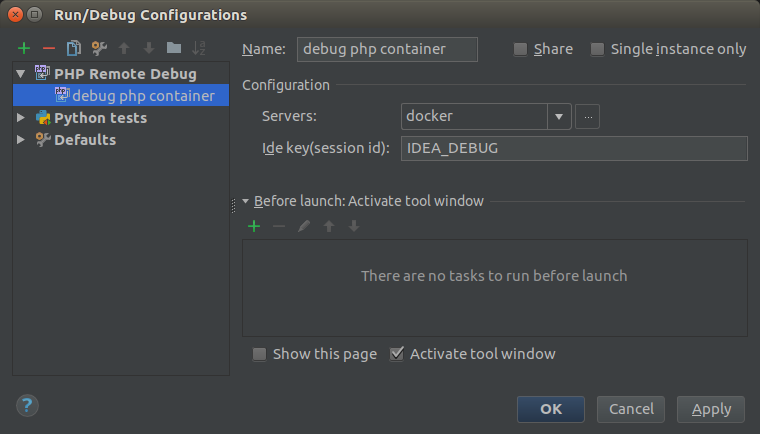Remove the selected configuration with red minus
Image resolution: width=760 pixels, height=434 pixels.
point(49,48)
